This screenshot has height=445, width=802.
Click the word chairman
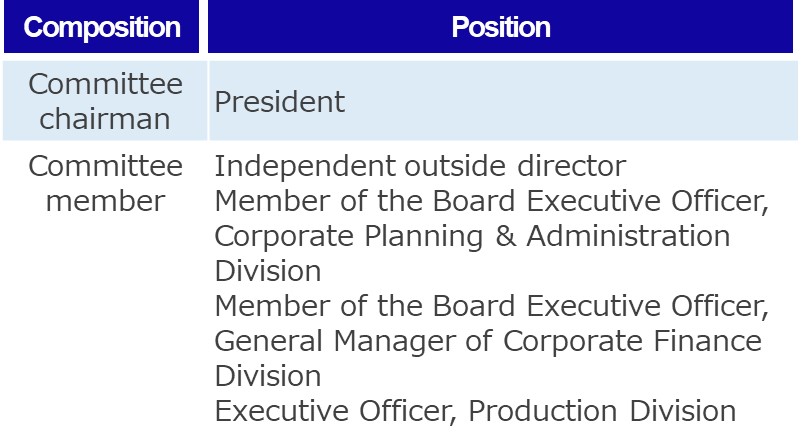[x=105, y=119]
